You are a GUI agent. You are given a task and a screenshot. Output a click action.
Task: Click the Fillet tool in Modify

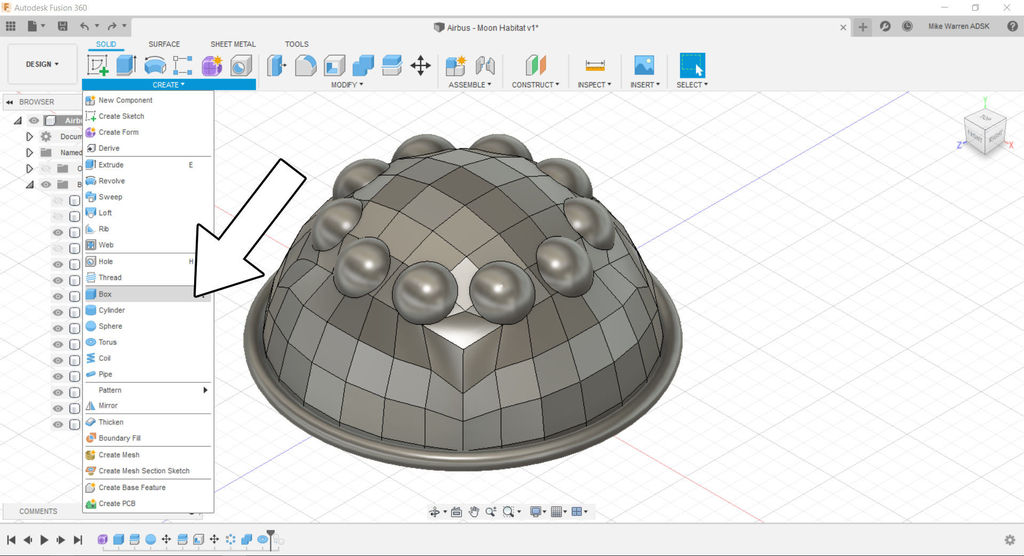pos(305,66)
